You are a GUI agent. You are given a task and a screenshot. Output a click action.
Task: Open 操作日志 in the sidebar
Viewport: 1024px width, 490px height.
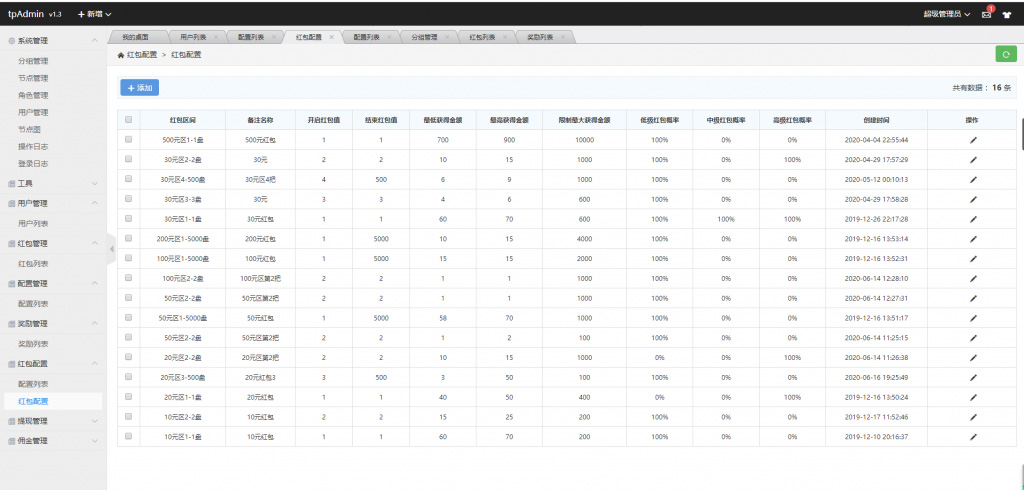pos(33,146)
